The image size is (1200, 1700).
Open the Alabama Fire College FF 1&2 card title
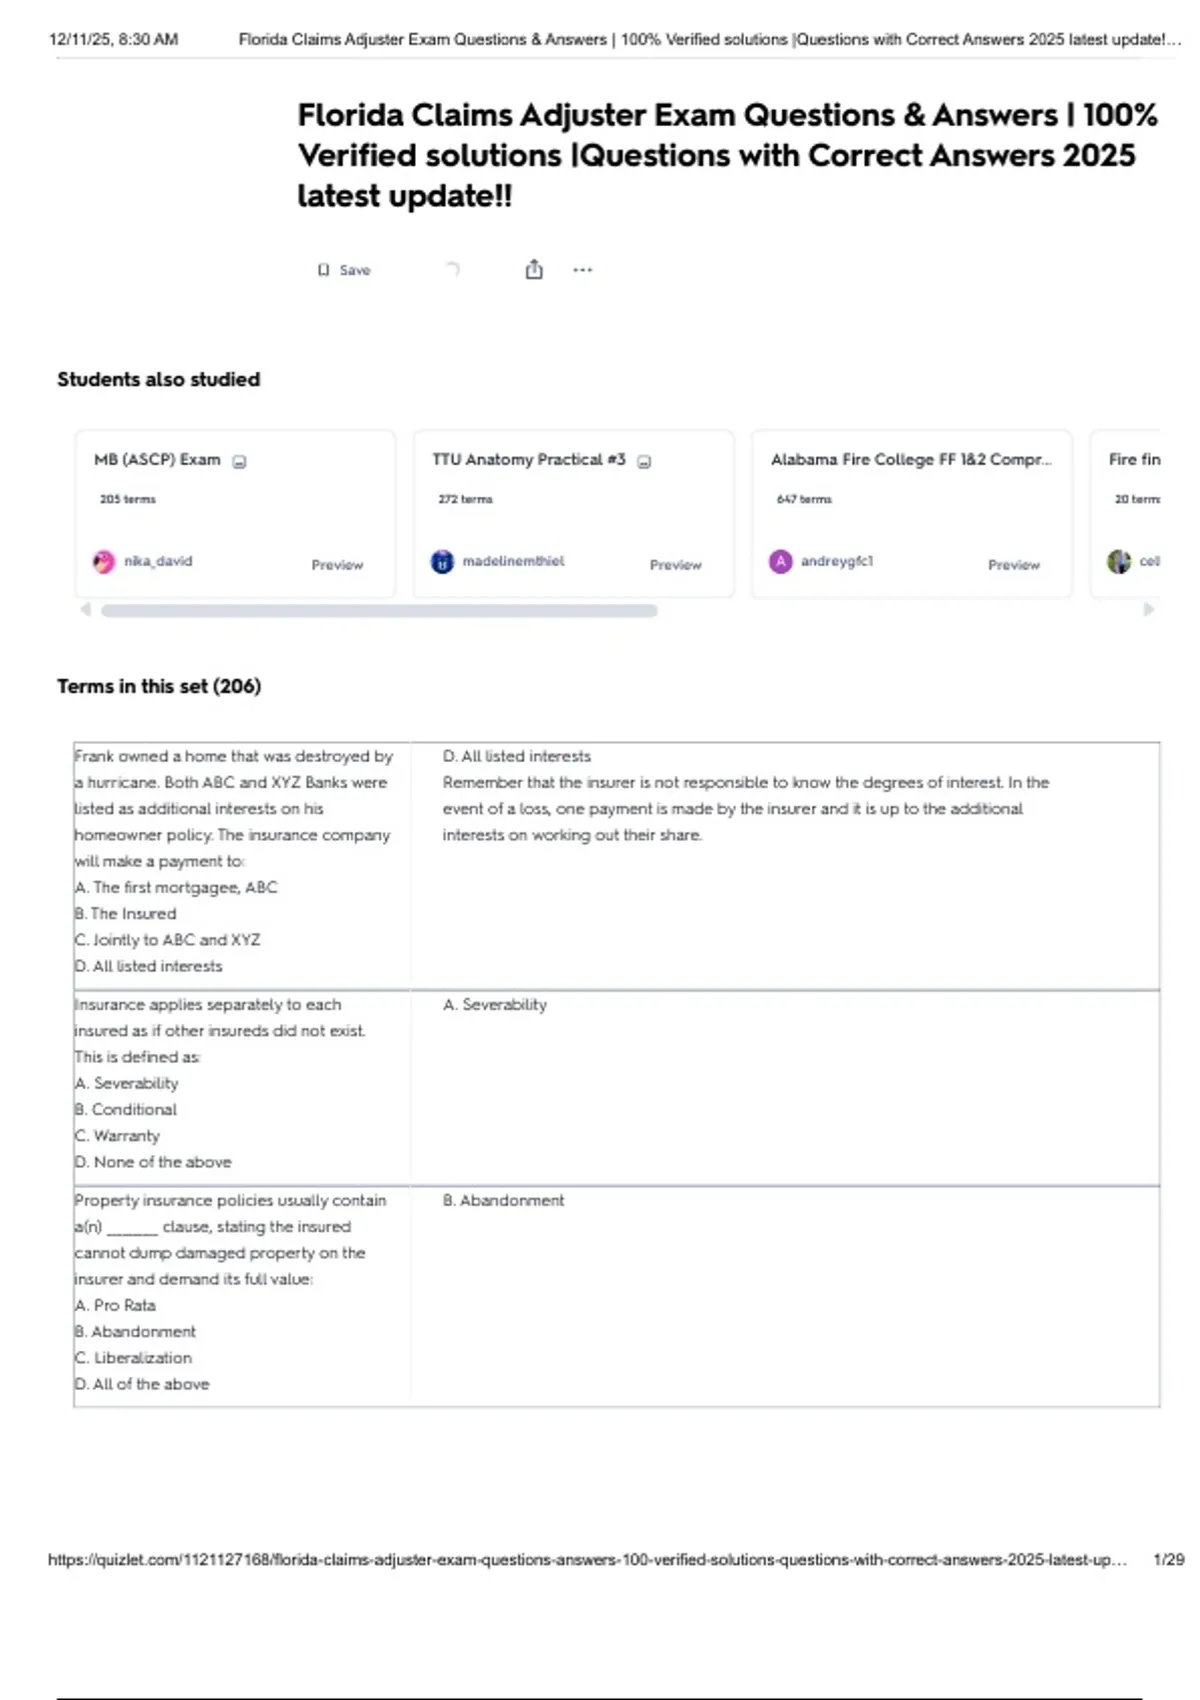(x=910, y=459)
